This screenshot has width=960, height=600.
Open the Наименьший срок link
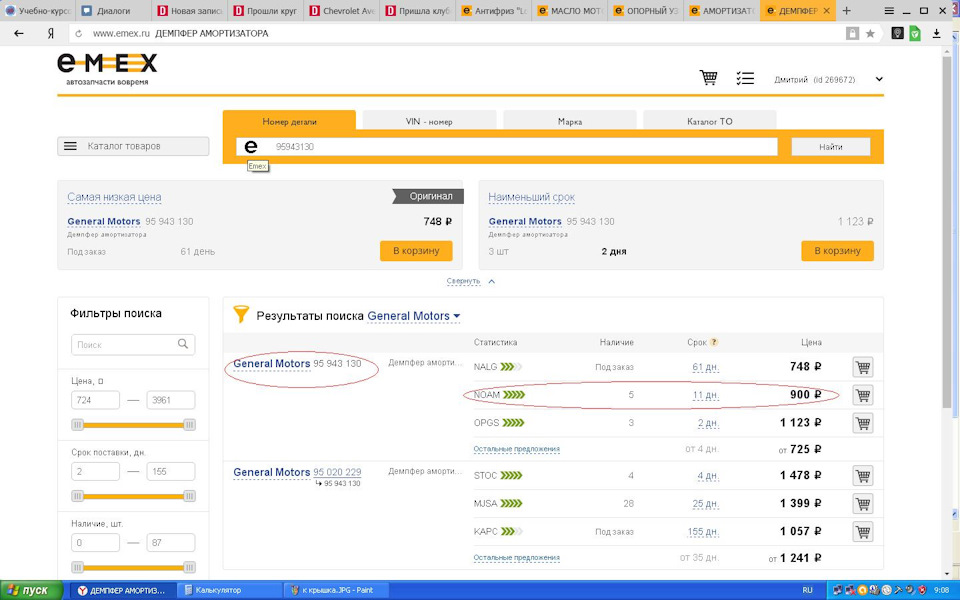coord(531,197)
